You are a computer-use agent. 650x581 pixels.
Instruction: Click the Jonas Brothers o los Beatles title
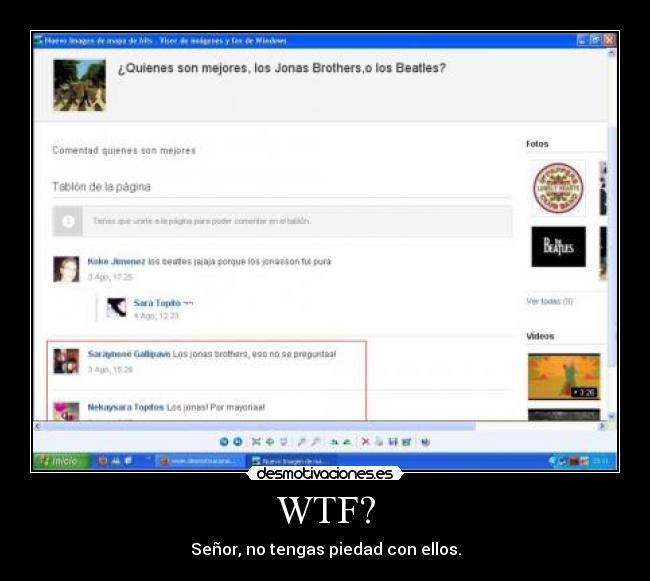[x=281, y=68]
